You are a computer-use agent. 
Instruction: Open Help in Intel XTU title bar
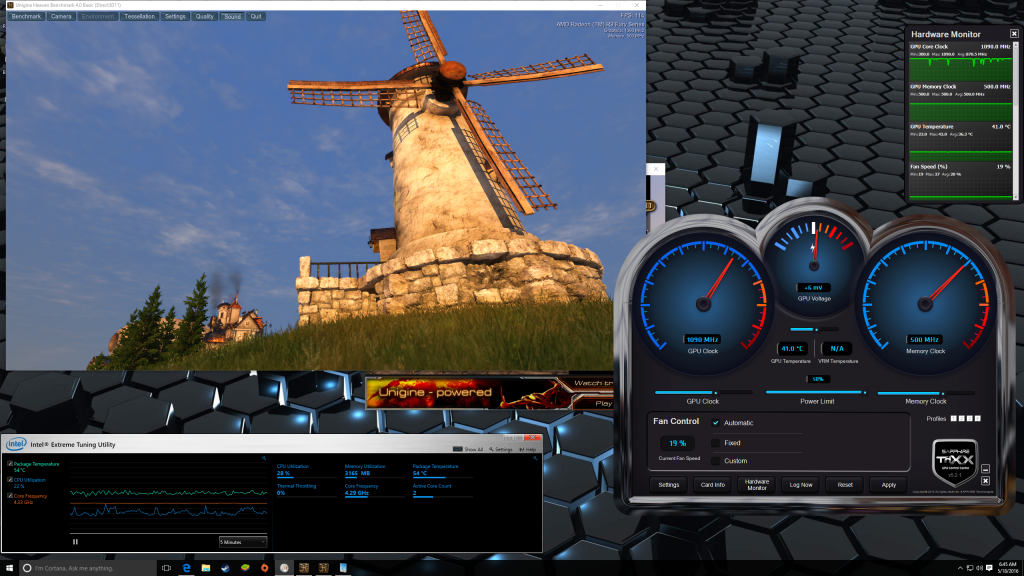click(528, 449)
